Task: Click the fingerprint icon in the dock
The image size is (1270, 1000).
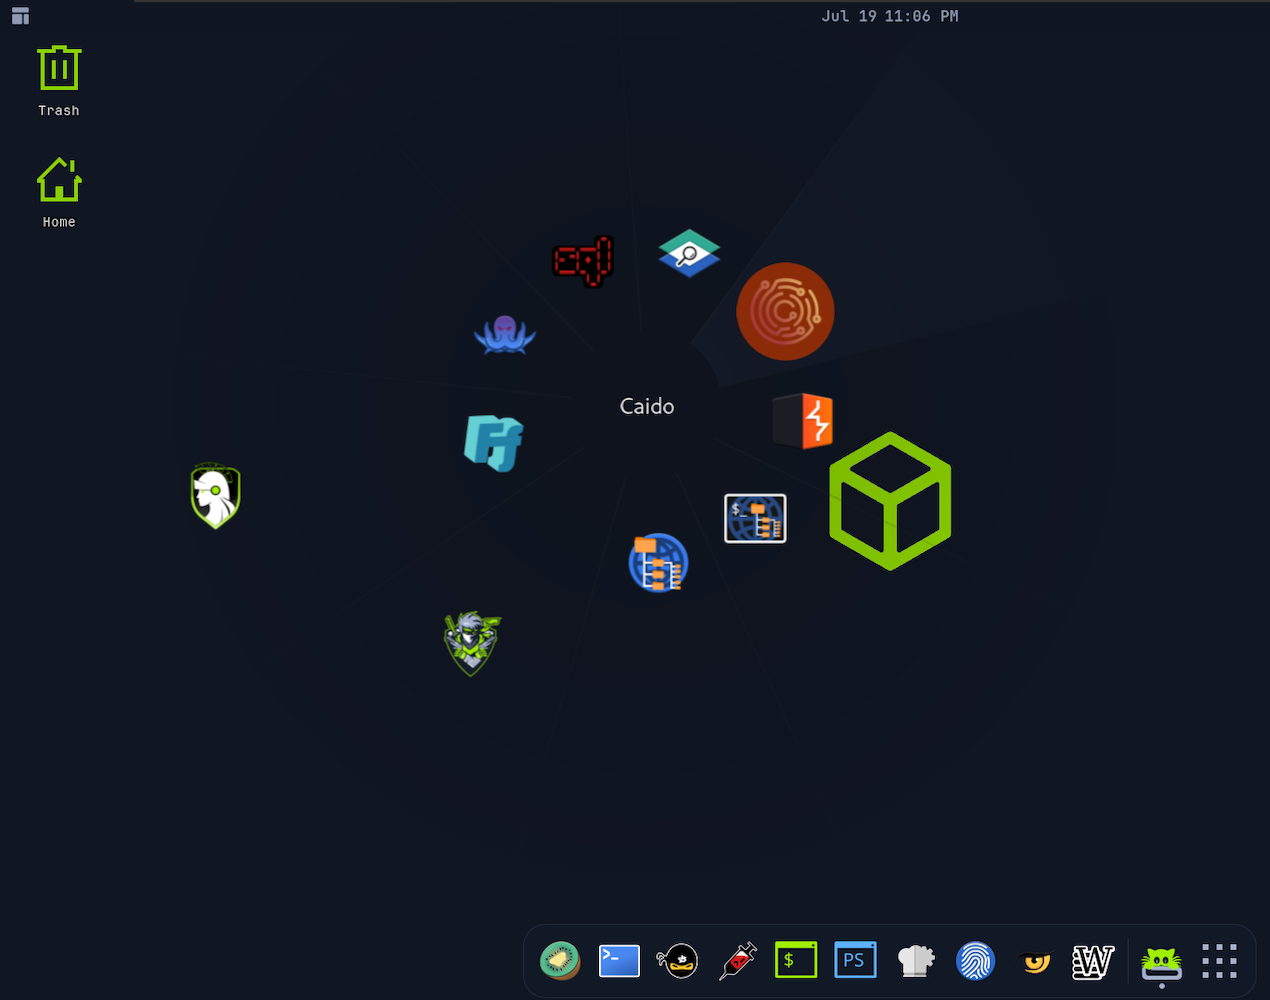Action: tap(975, 960)
